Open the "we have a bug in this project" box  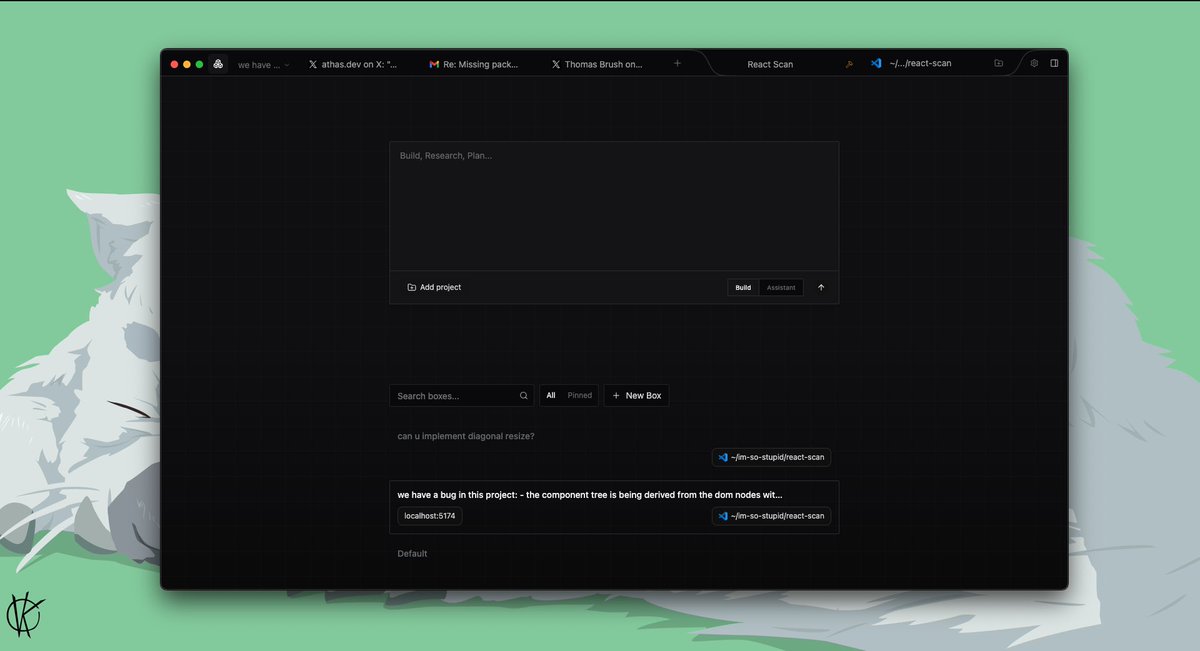coord(614,507)
